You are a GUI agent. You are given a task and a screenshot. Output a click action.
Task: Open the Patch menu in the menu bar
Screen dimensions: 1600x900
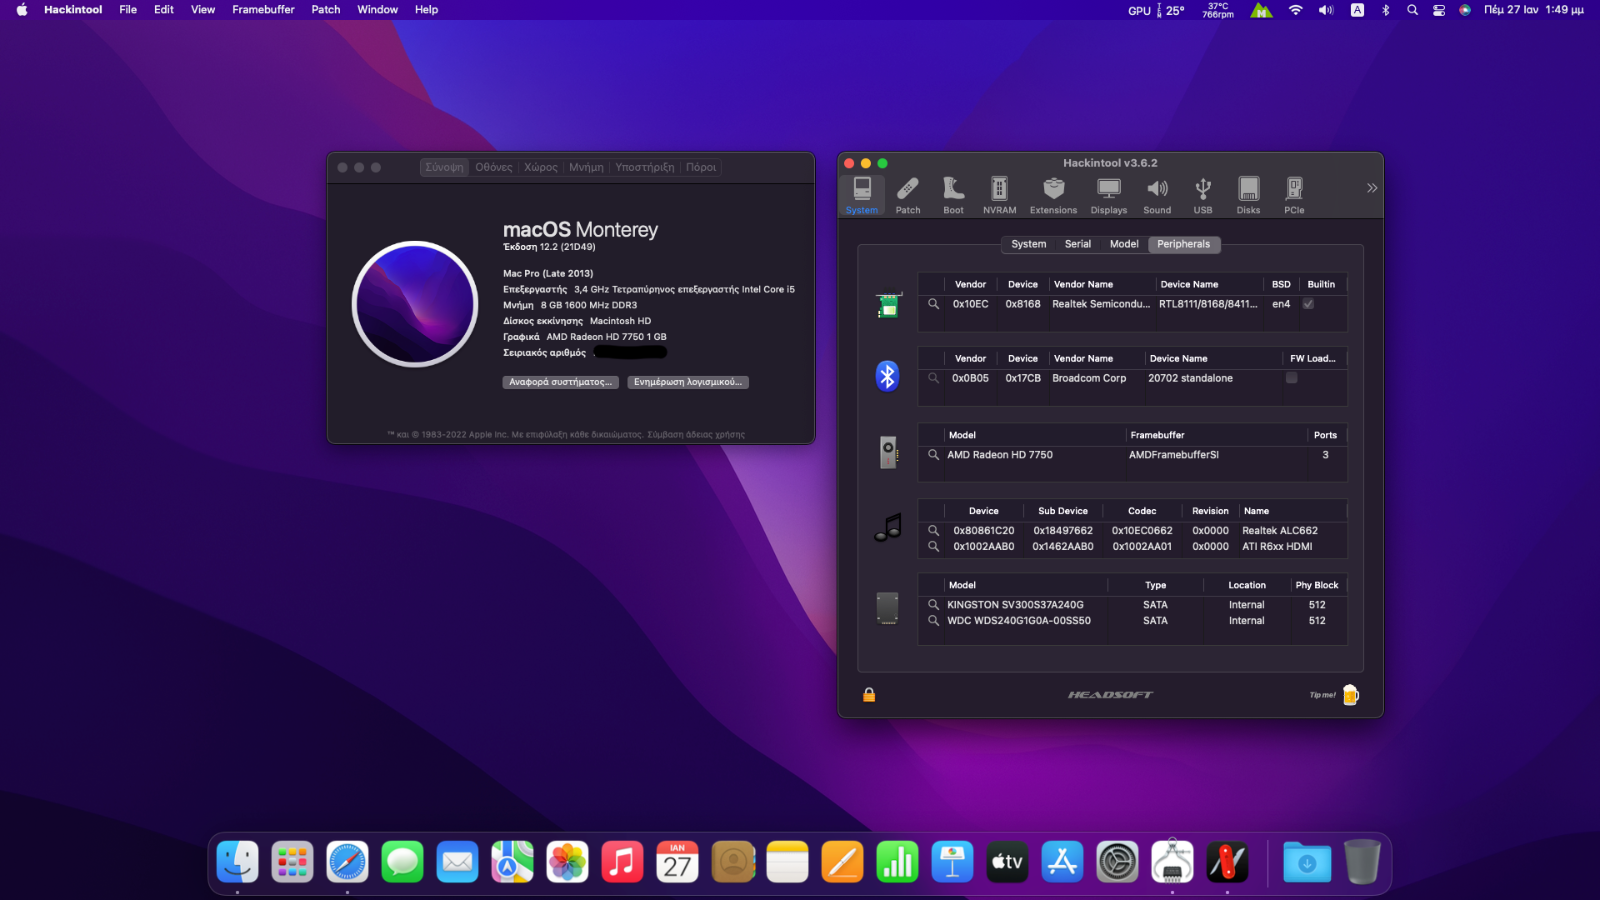pos(326,10)
